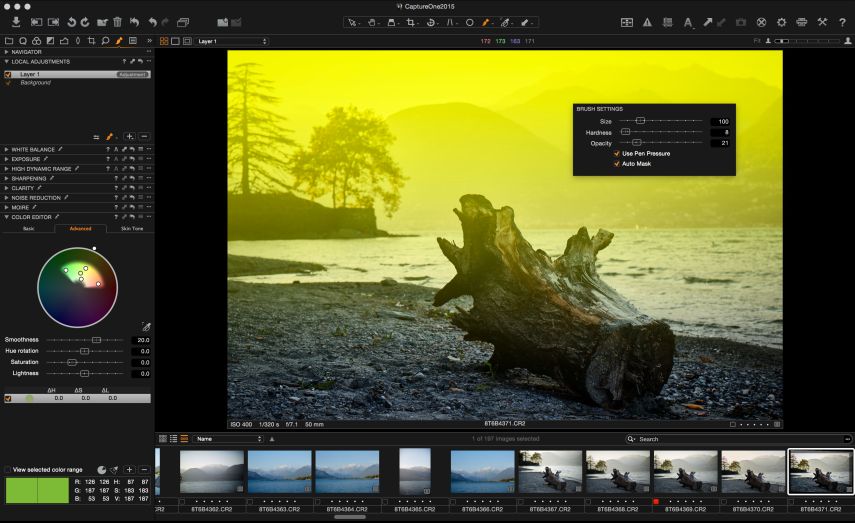Click brush Size slider
855x523 pixels.
[661, 121]
